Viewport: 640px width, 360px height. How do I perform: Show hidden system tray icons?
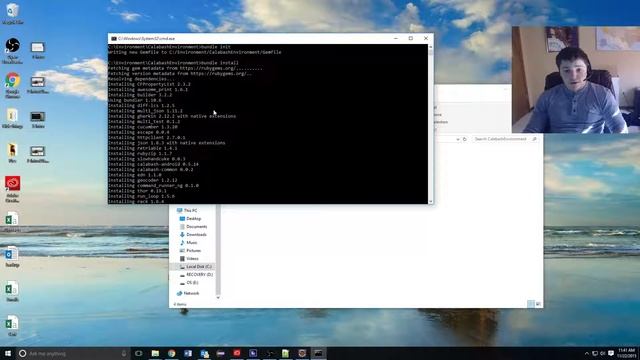(587, 353)
